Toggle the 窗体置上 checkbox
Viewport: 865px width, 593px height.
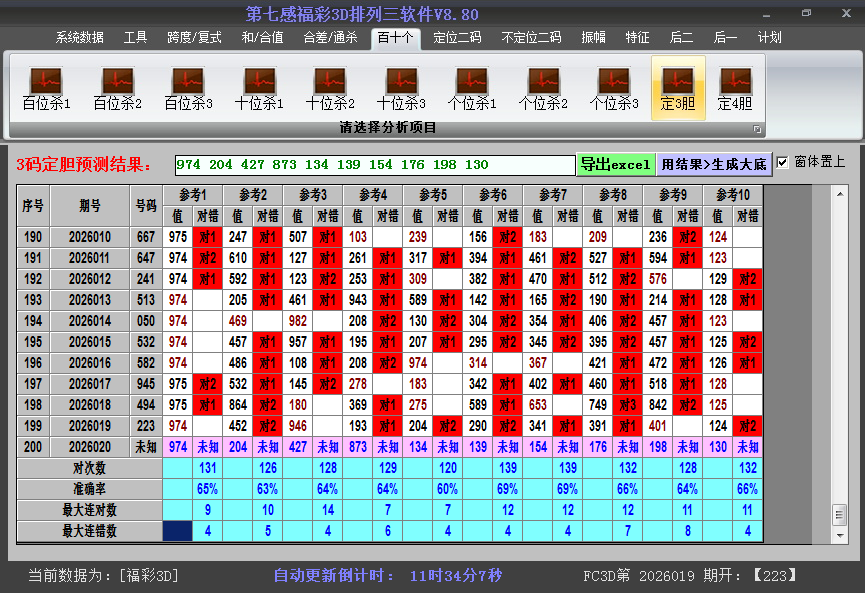(783, 162)
